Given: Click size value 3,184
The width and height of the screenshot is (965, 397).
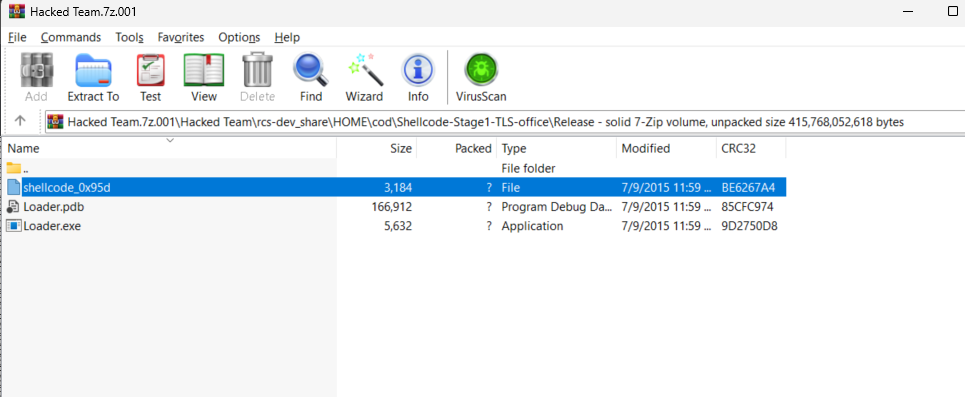Looking at the screenshot, I should (x=398, y=187).
